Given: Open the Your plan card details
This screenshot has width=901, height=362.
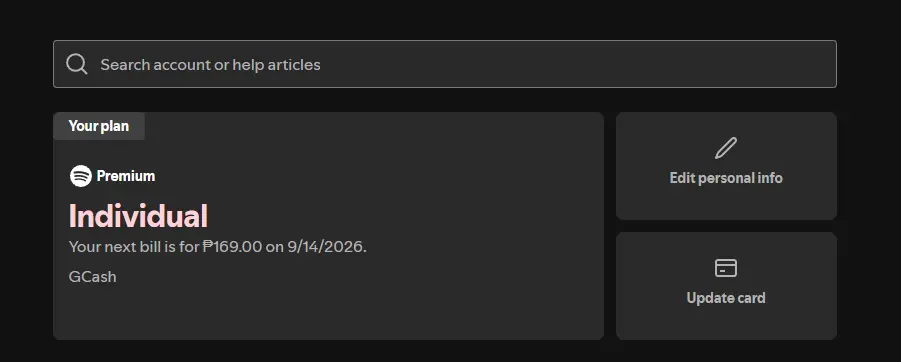Looking at the screenshot, I should point(329,226).
